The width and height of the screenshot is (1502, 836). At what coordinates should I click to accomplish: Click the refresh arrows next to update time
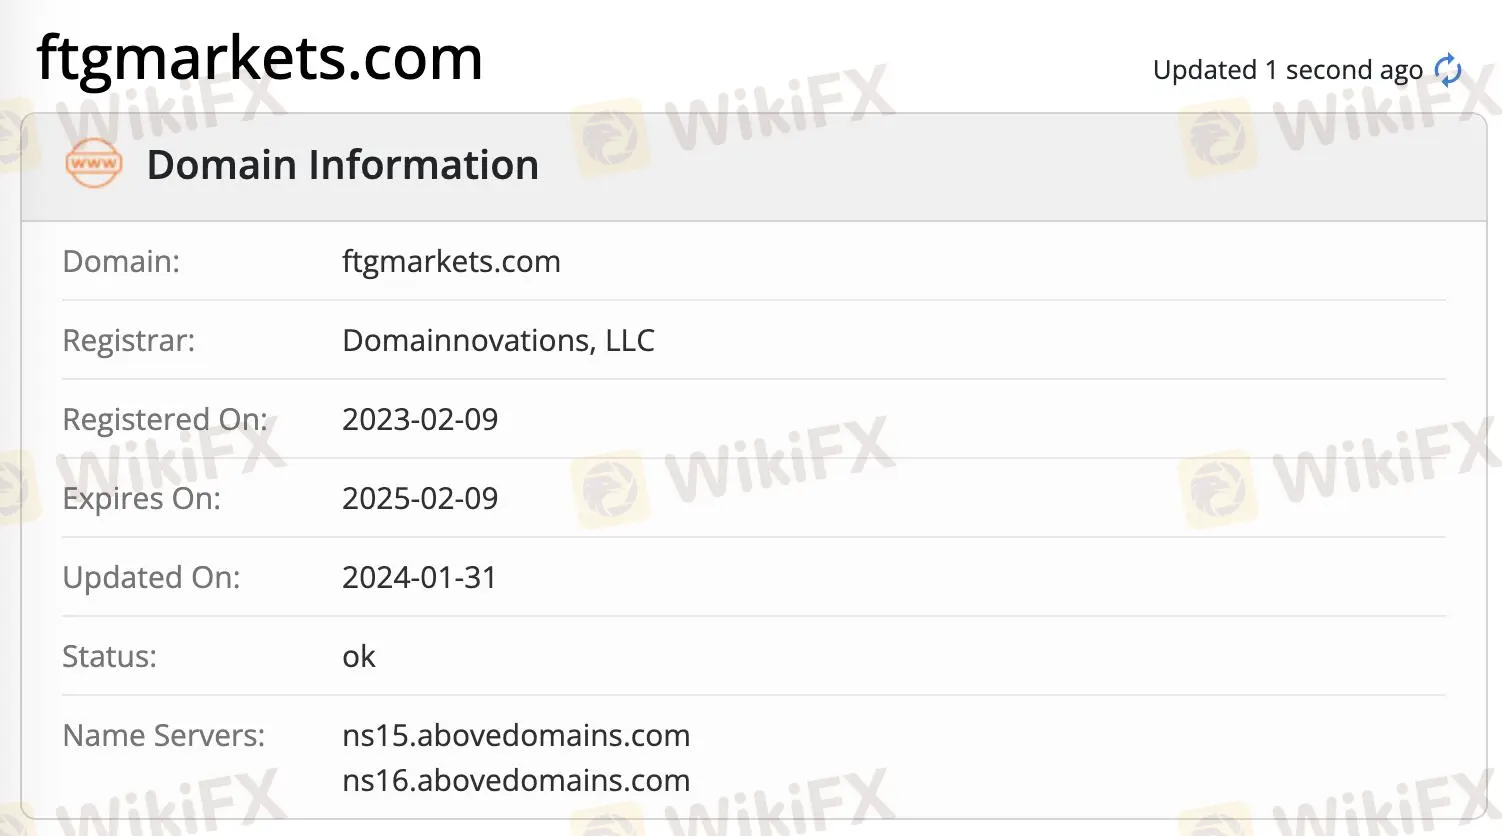(x=1447, y=69)
